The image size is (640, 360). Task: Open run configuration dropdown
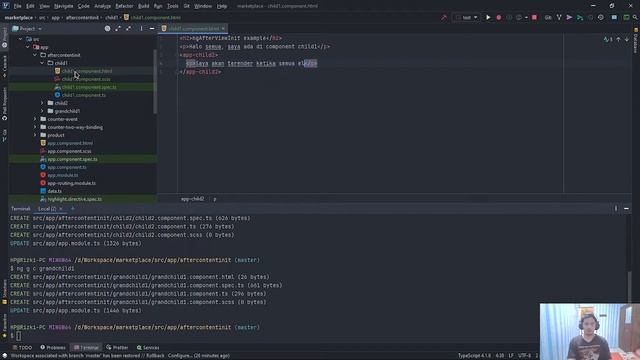coord(466,18)
